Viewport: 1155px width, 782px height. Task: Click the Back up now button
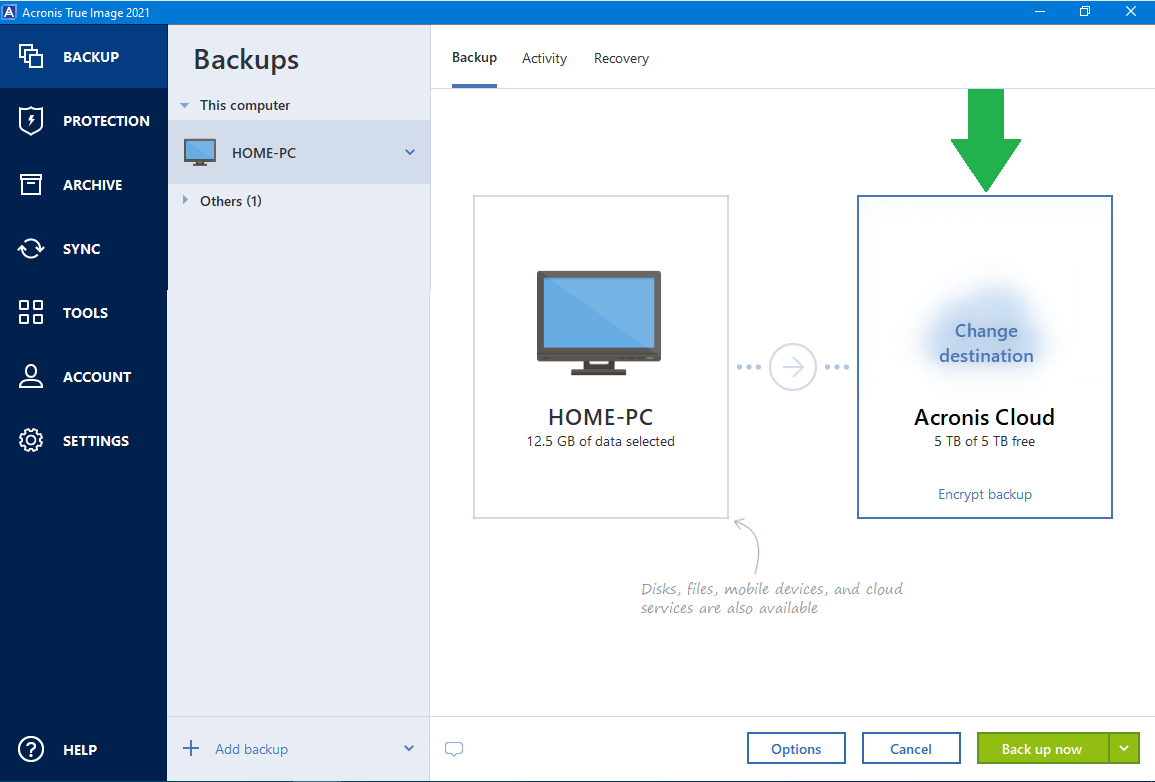click(x=1042, y=748)
